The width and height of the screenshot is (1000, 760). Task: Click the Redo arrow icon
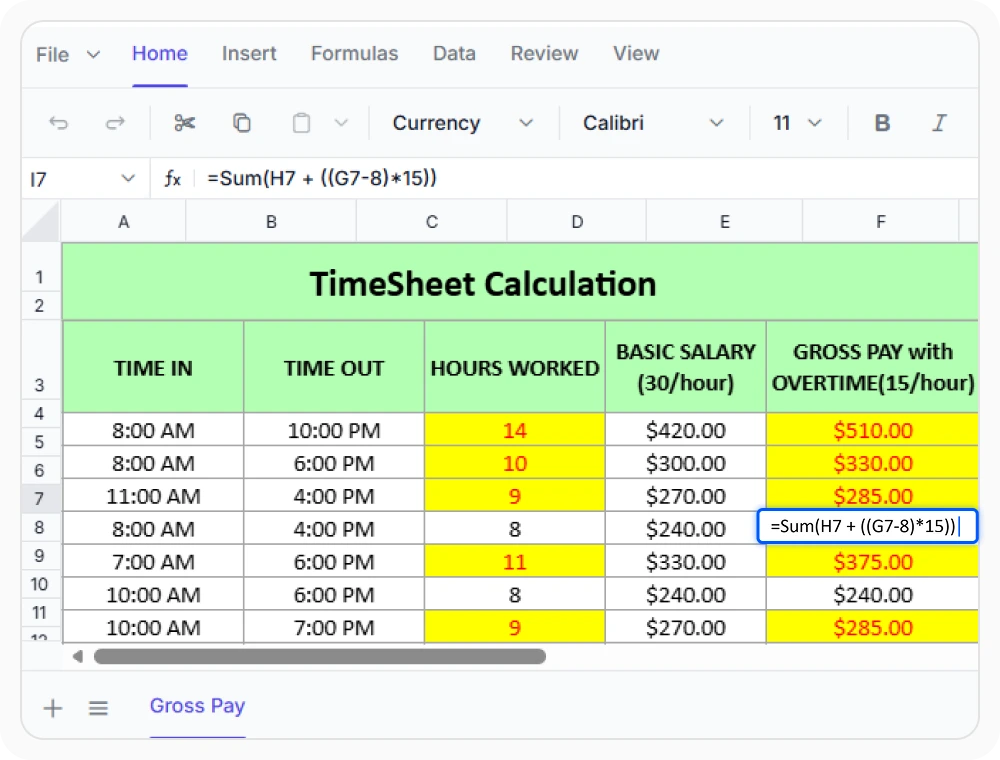[x=115, y=122]
